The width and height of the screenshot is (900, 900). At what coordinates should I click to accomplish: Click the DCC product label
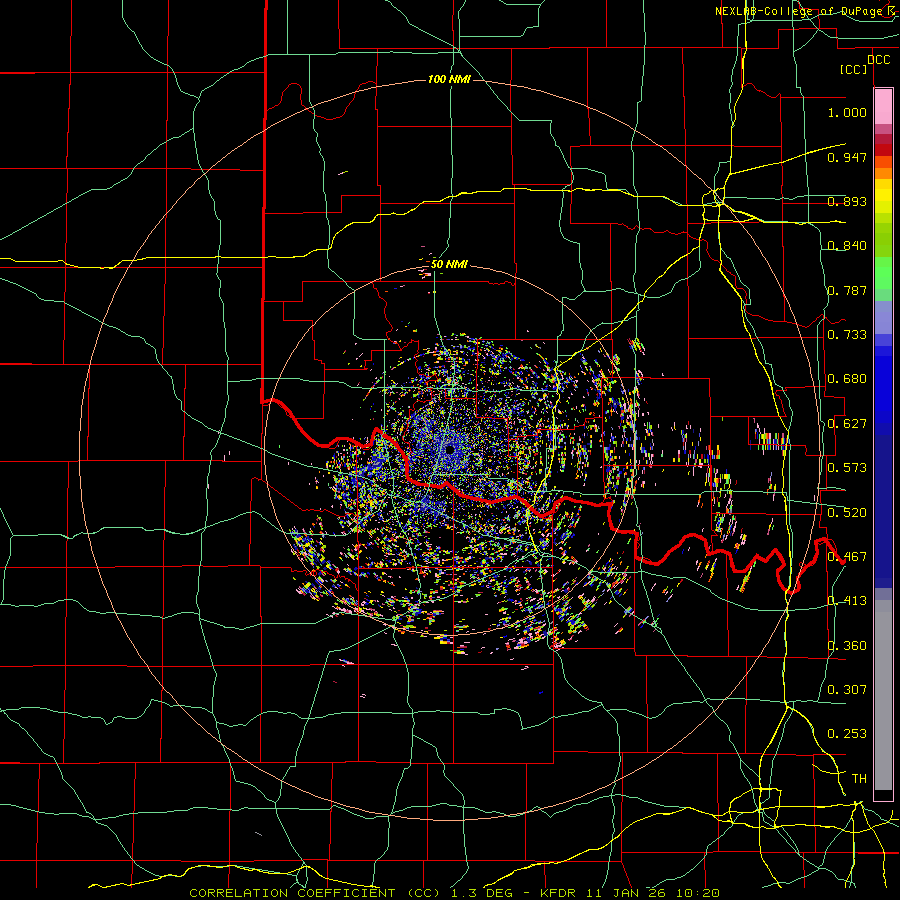pos(878,60)
